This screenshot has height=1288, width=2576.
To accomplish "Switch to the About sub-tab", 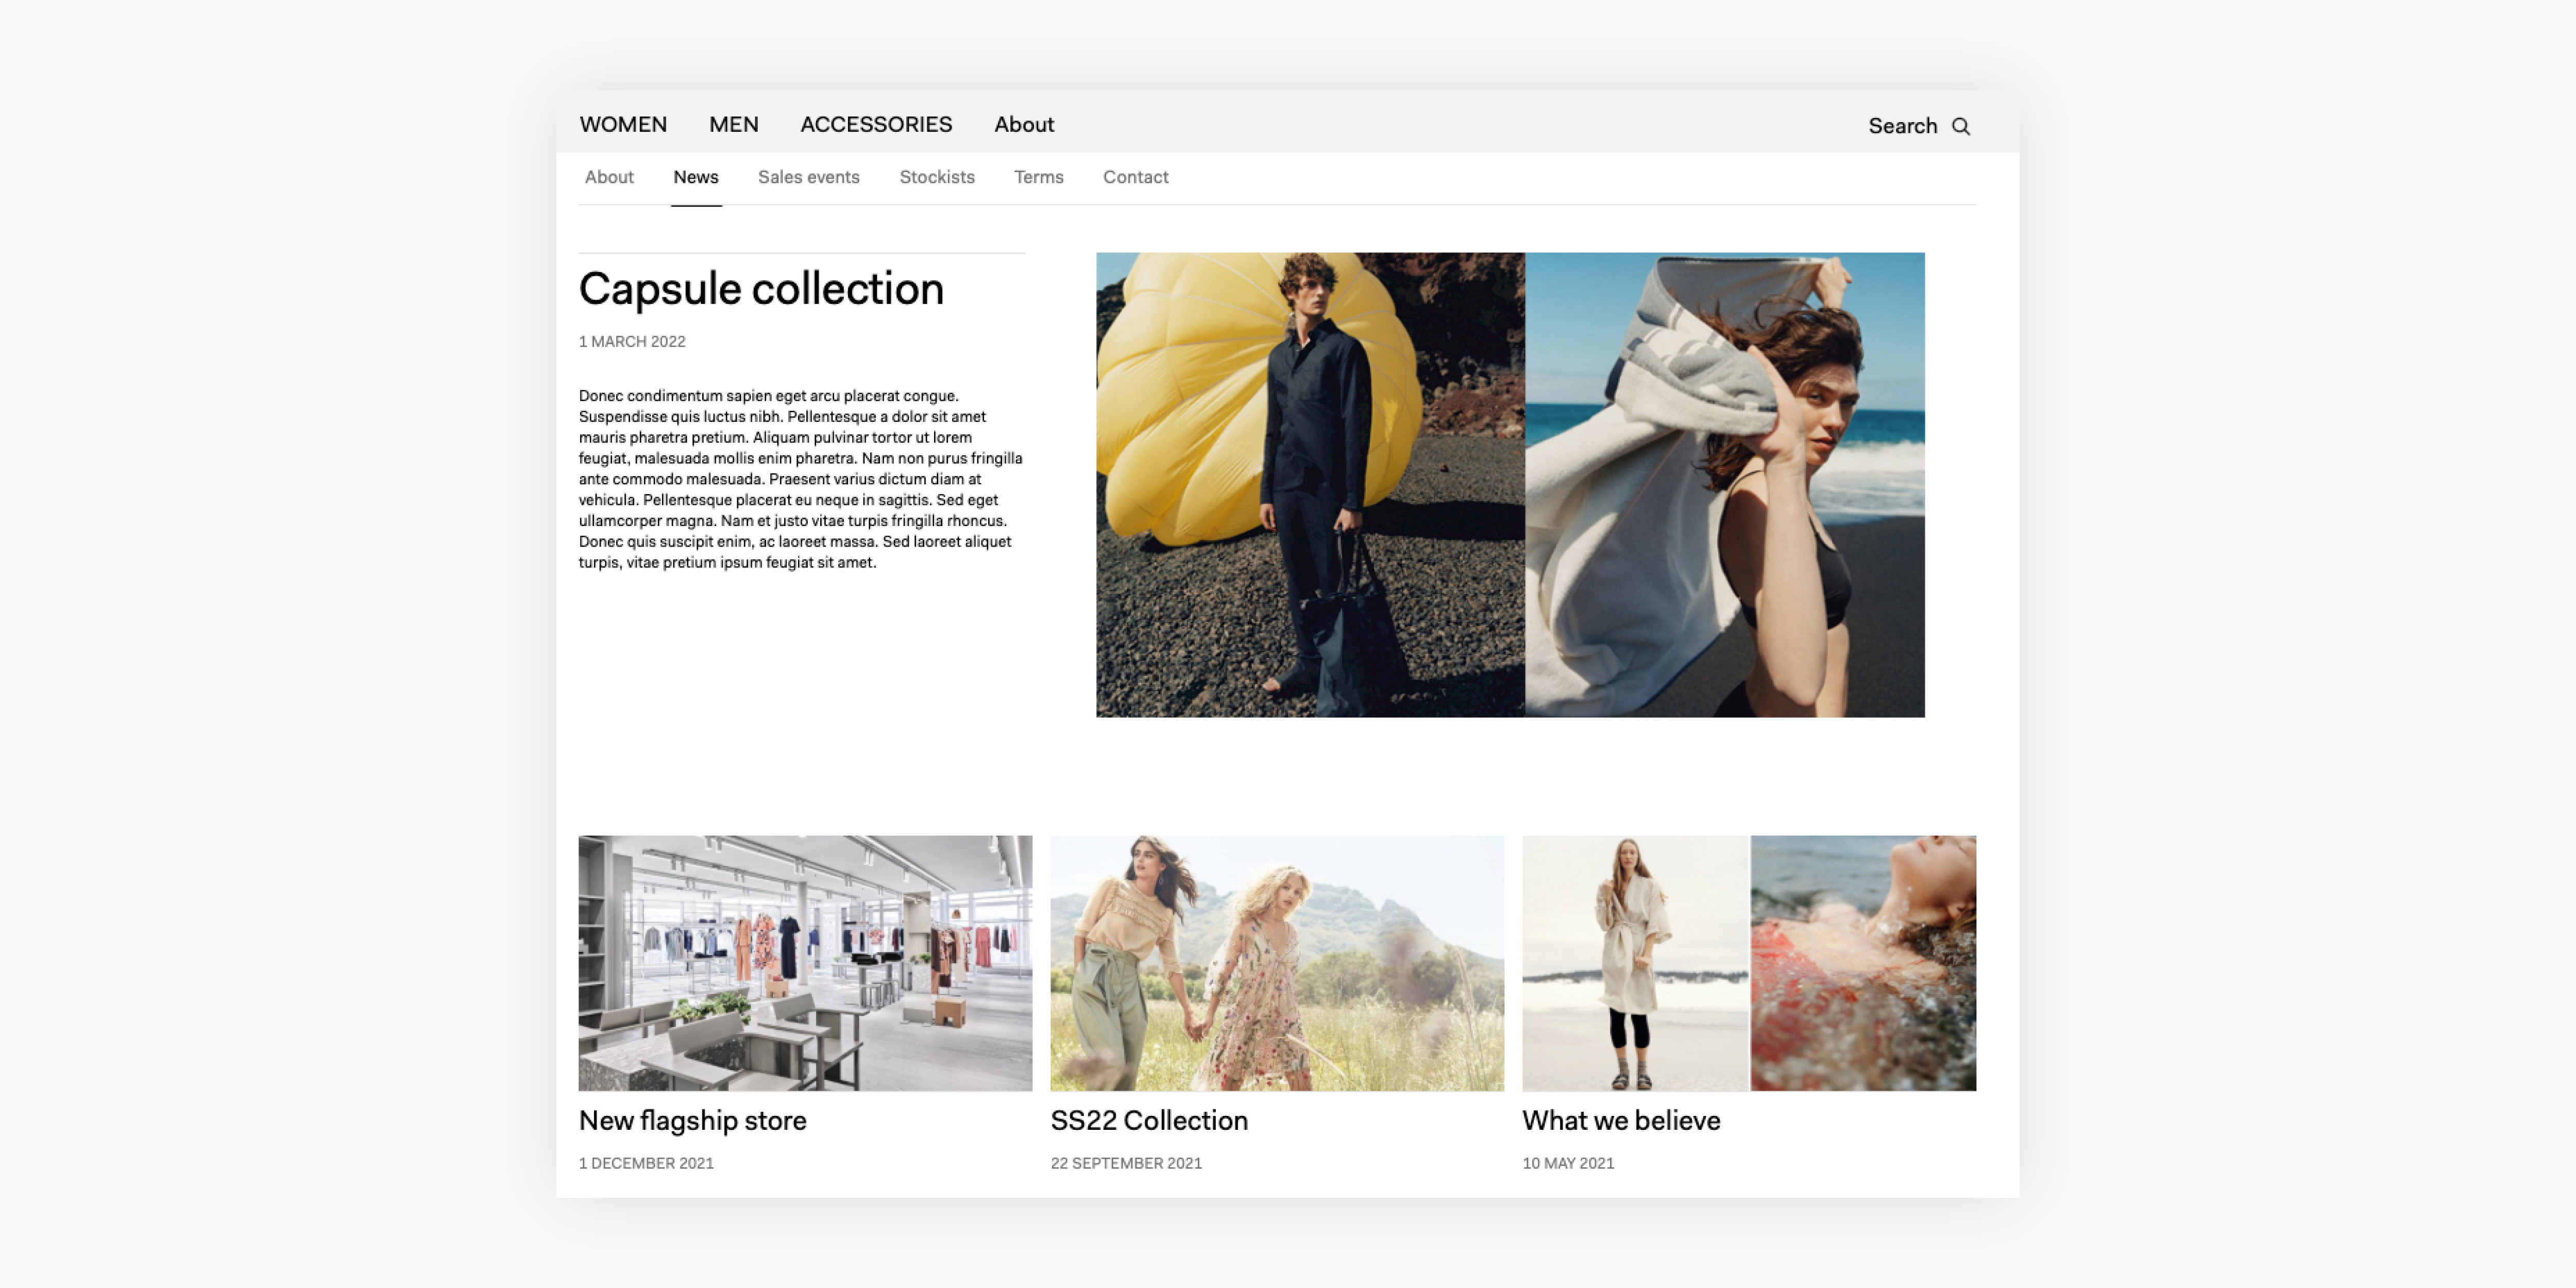I will pos(609,177).
